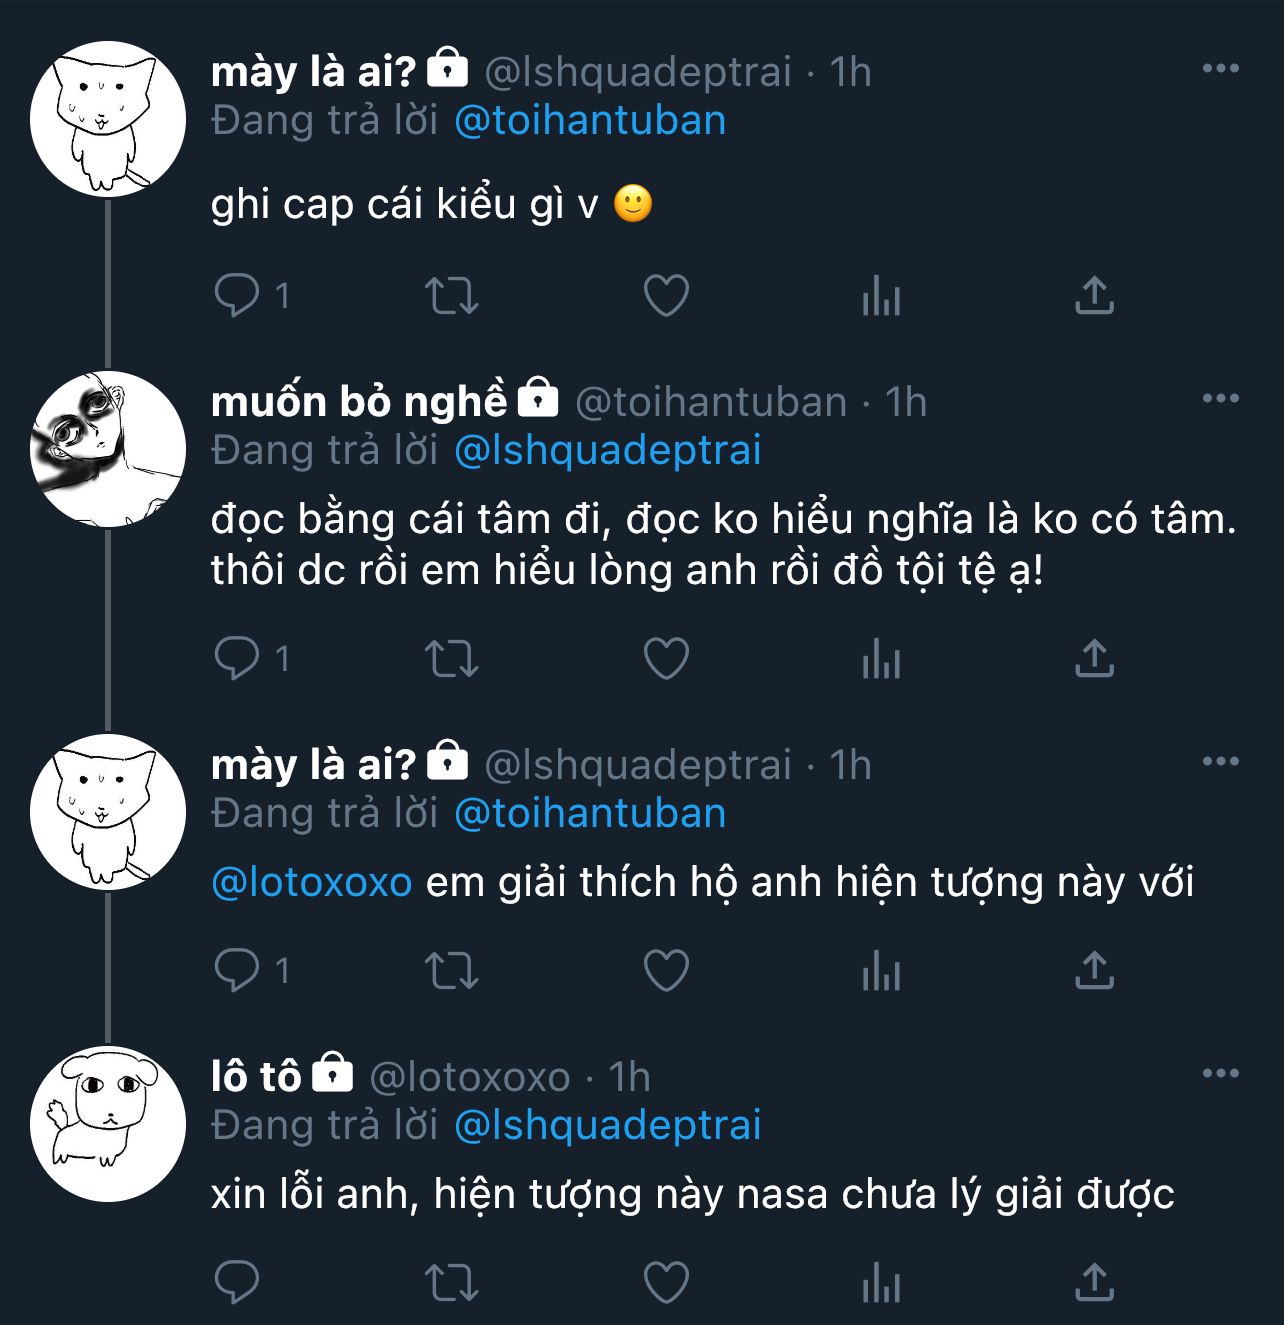Retweet the "đọc bằng cái tâm đi" tweet
This screenshot has height=1325, width=1284.
[451, 659]
